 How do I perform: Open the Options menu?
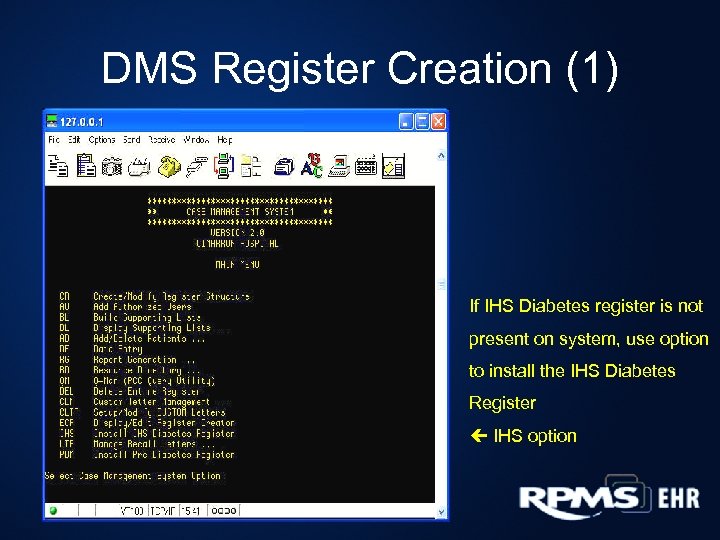[x=101, y=140]
